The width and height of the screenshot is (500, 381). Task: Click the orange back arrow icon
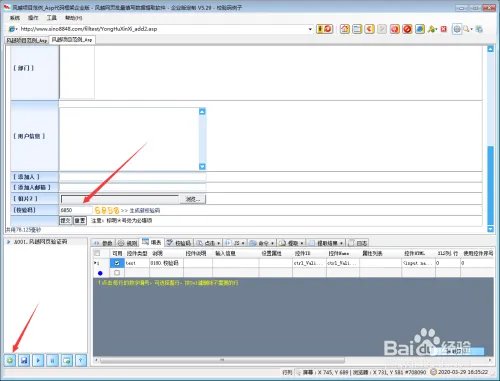(x=369, y=29)
